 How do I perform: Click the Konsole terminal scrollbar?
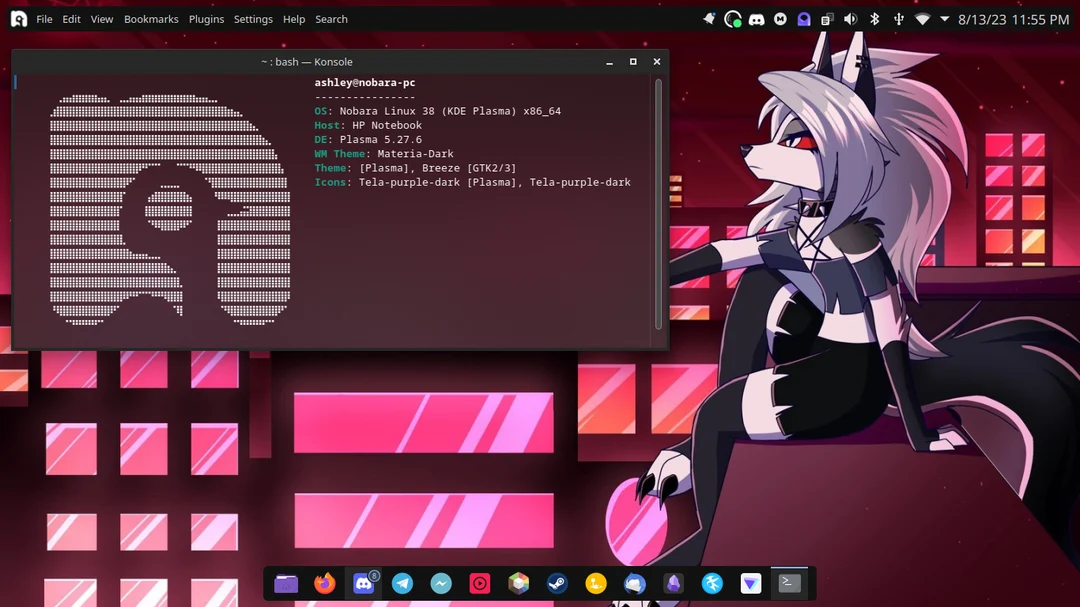(659, 200)
